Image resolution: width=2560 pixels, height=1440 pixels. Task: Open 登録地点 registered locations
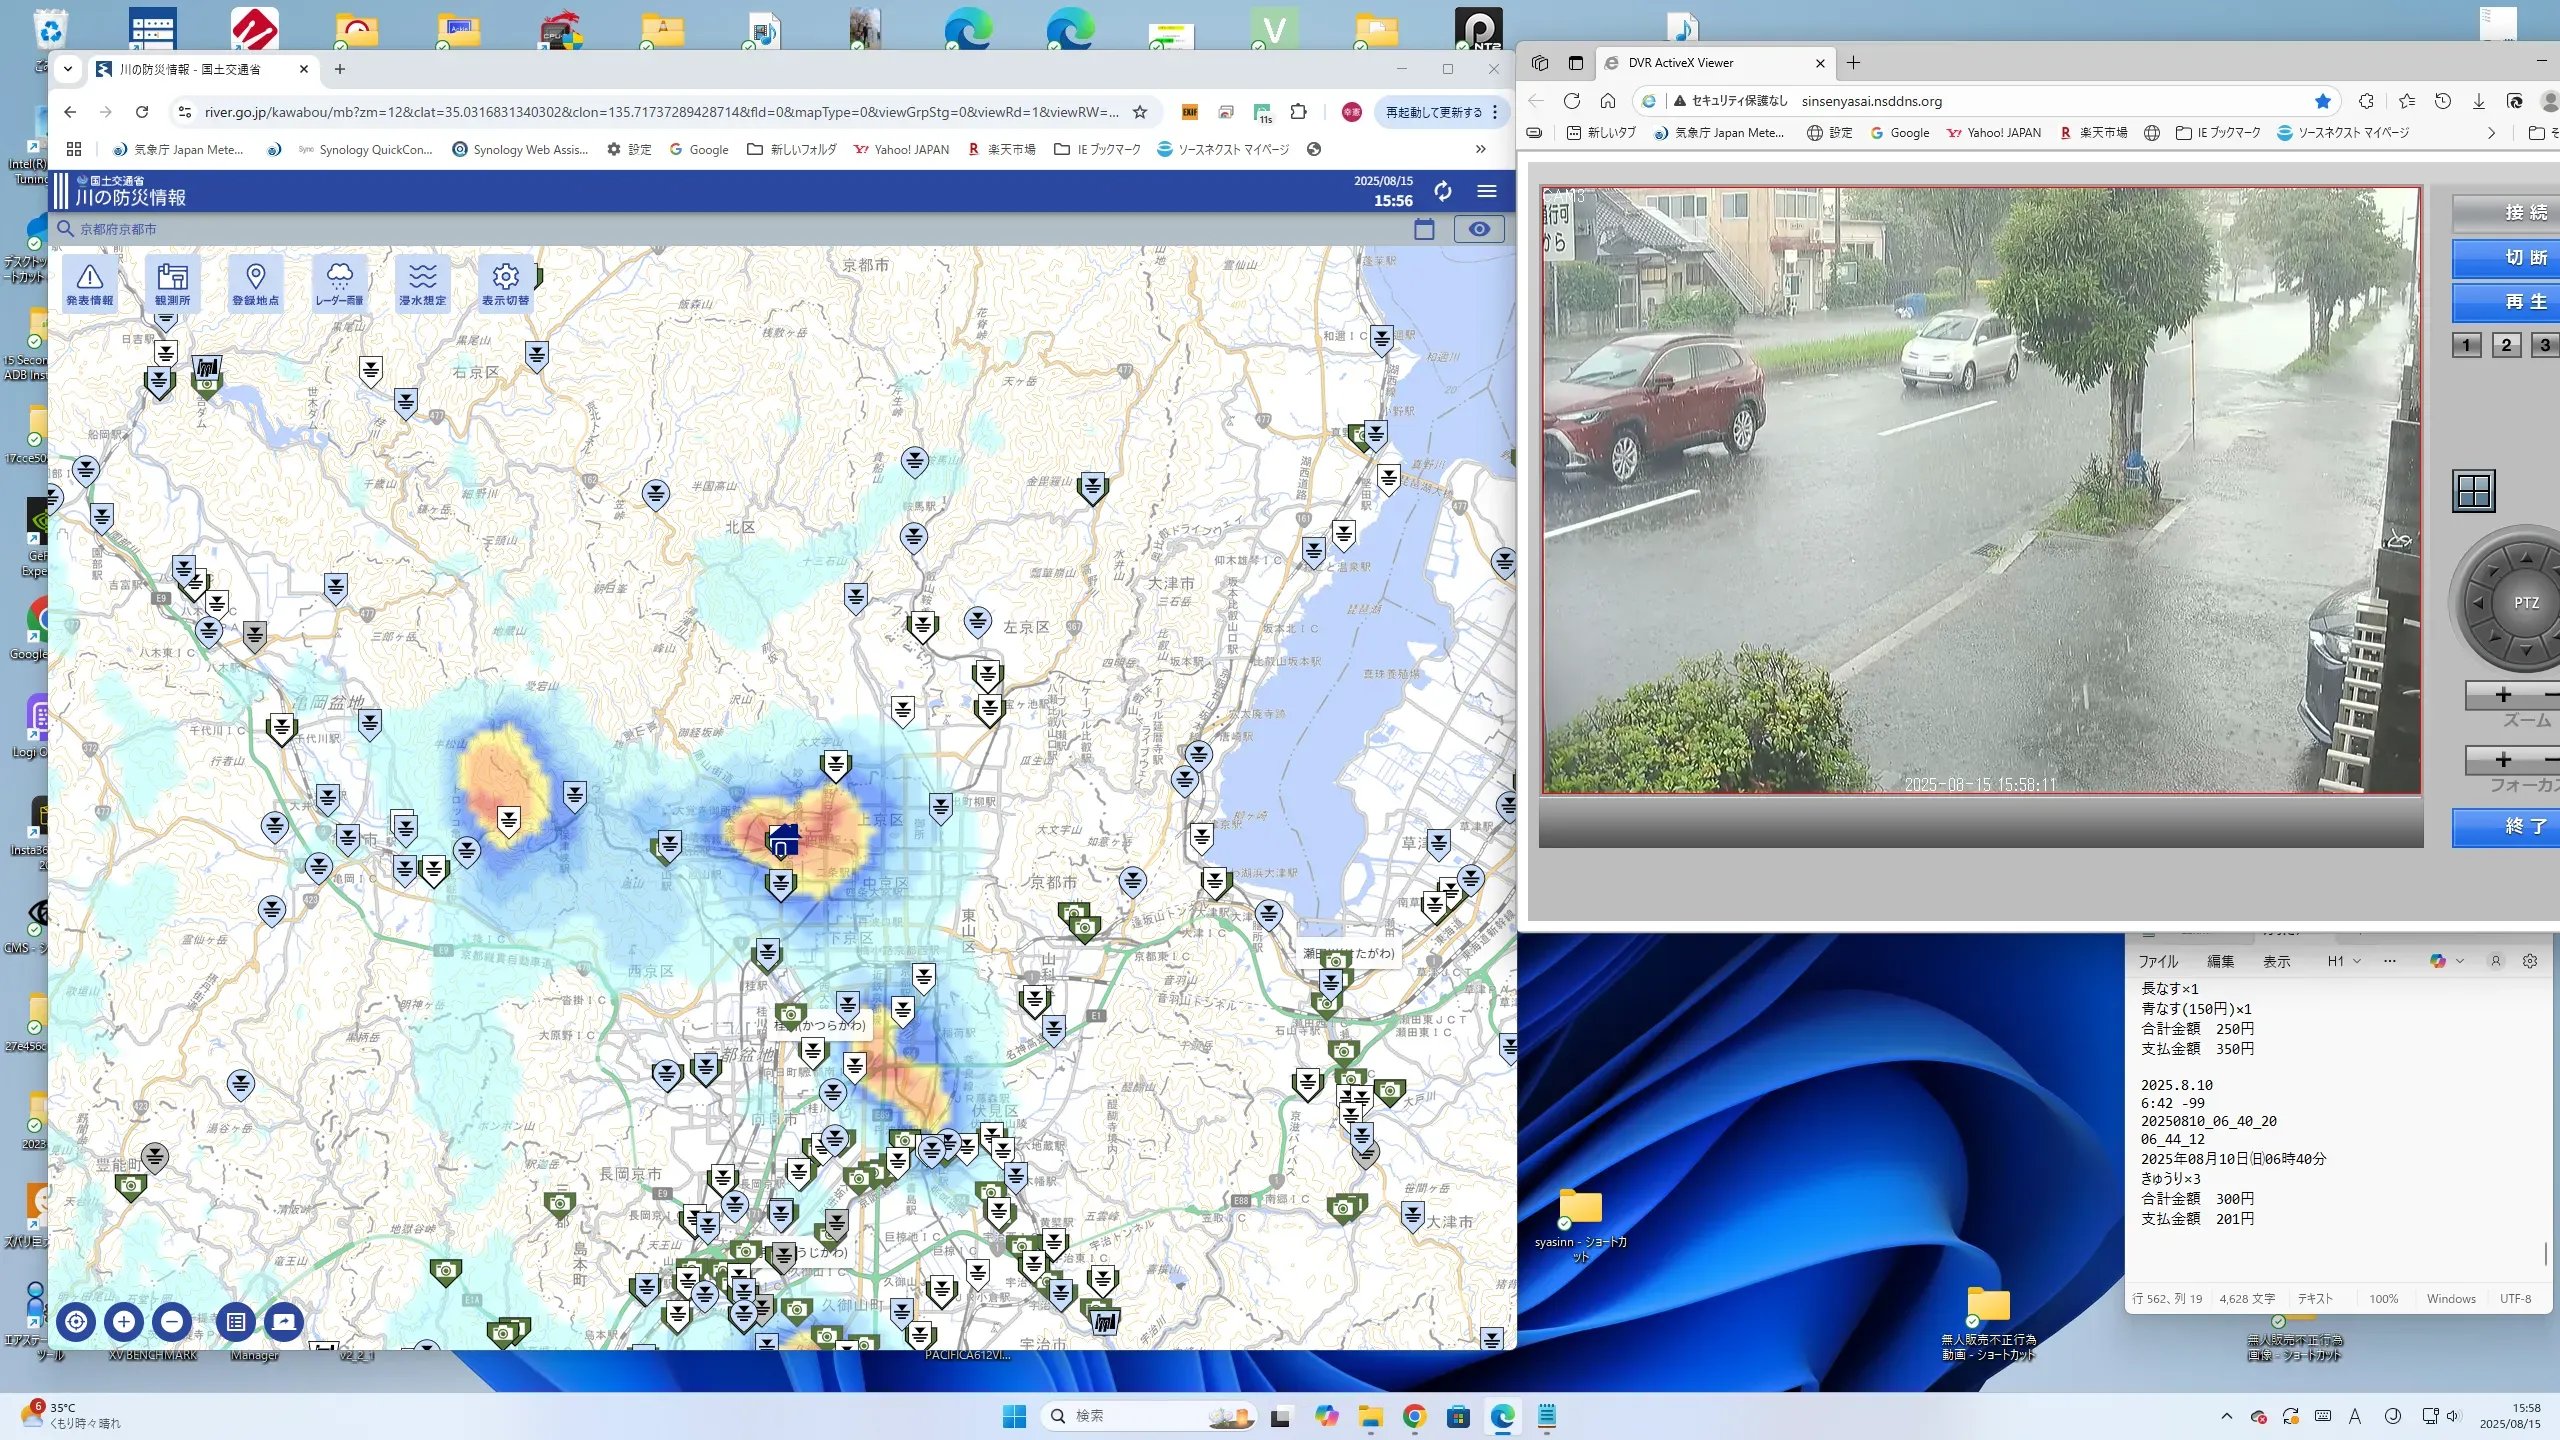[x=255, y=283]
